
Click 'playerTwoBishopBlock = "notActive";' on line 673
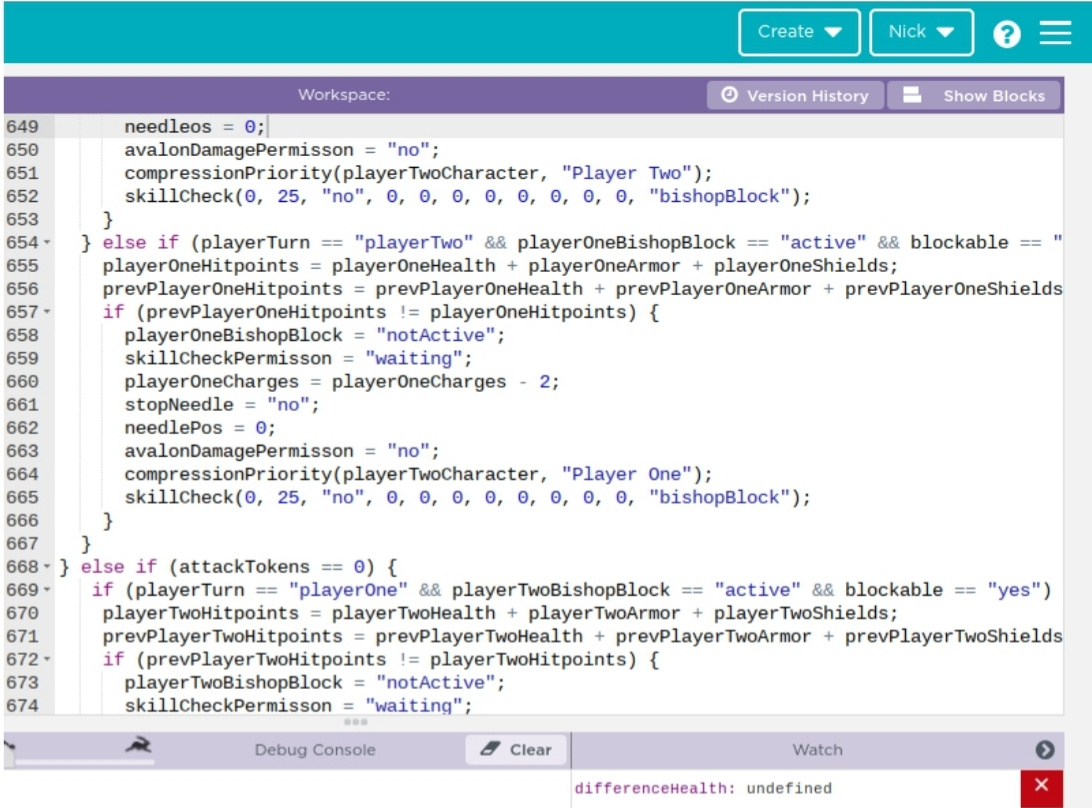coord(315,683)
